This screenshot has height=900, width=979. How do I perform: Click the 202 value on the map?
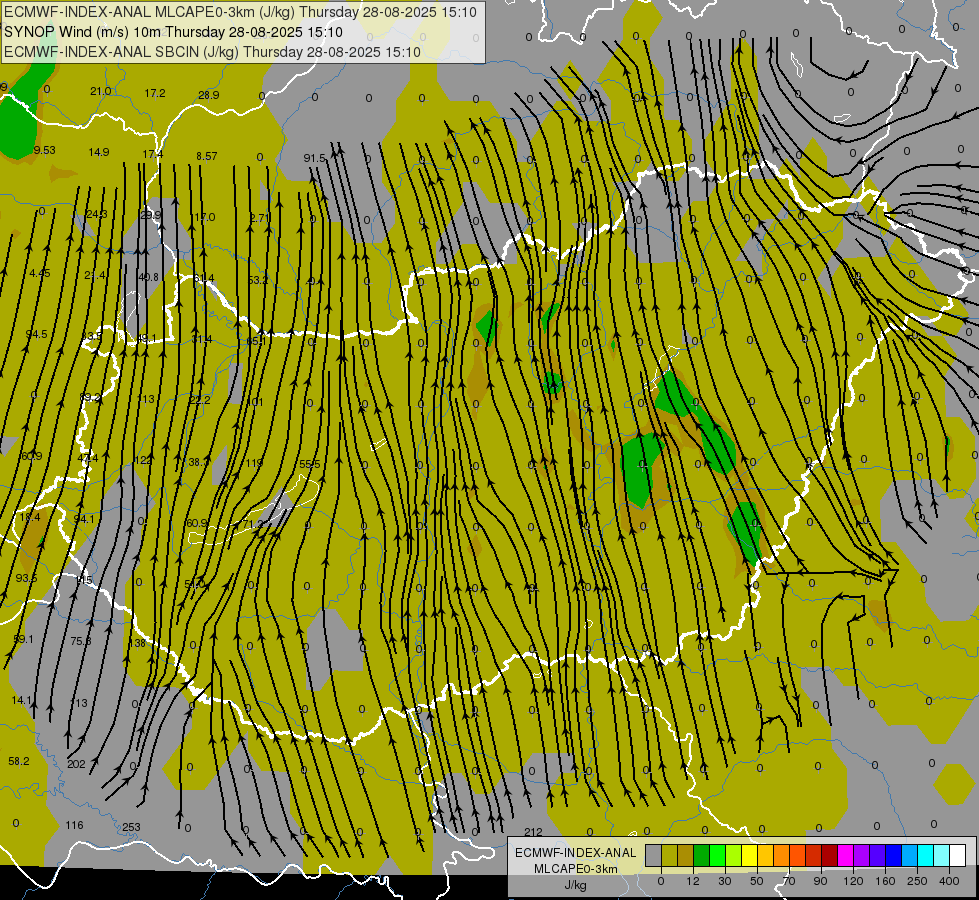[76, 764]
